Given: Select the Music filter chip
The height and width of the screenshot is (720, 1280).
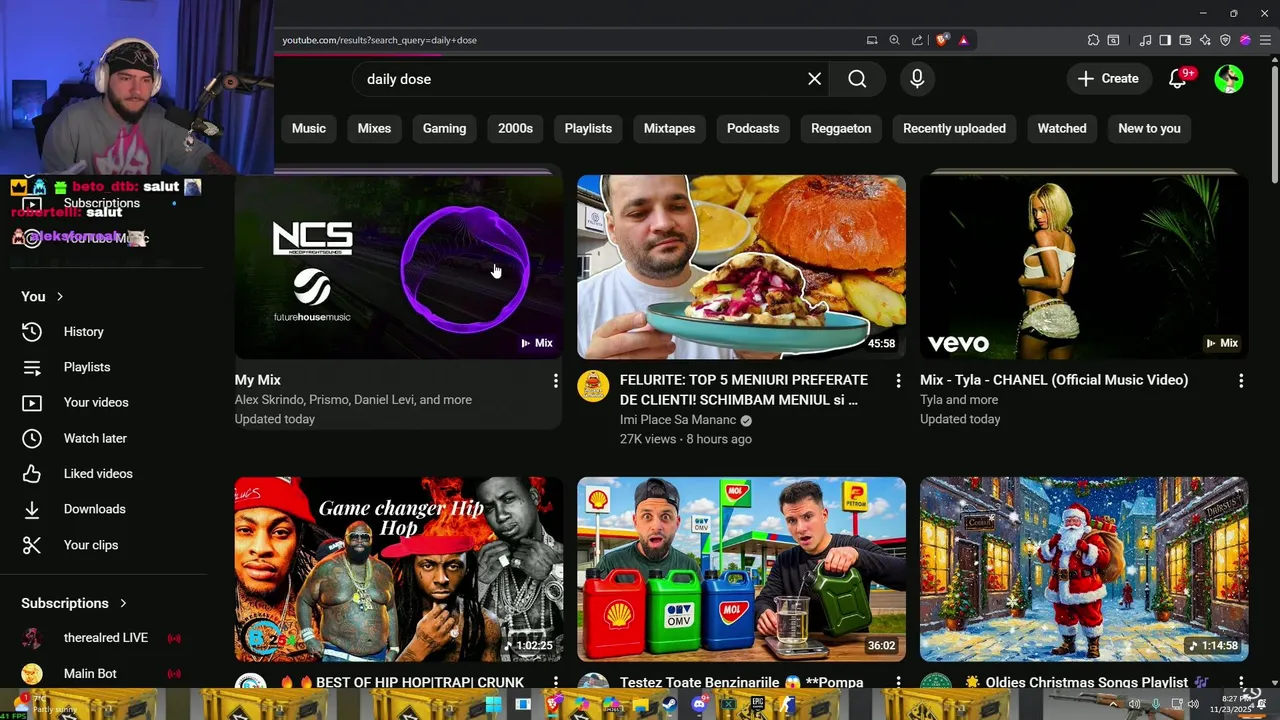Looking at the screenshot, I should [x=308, y=128].
